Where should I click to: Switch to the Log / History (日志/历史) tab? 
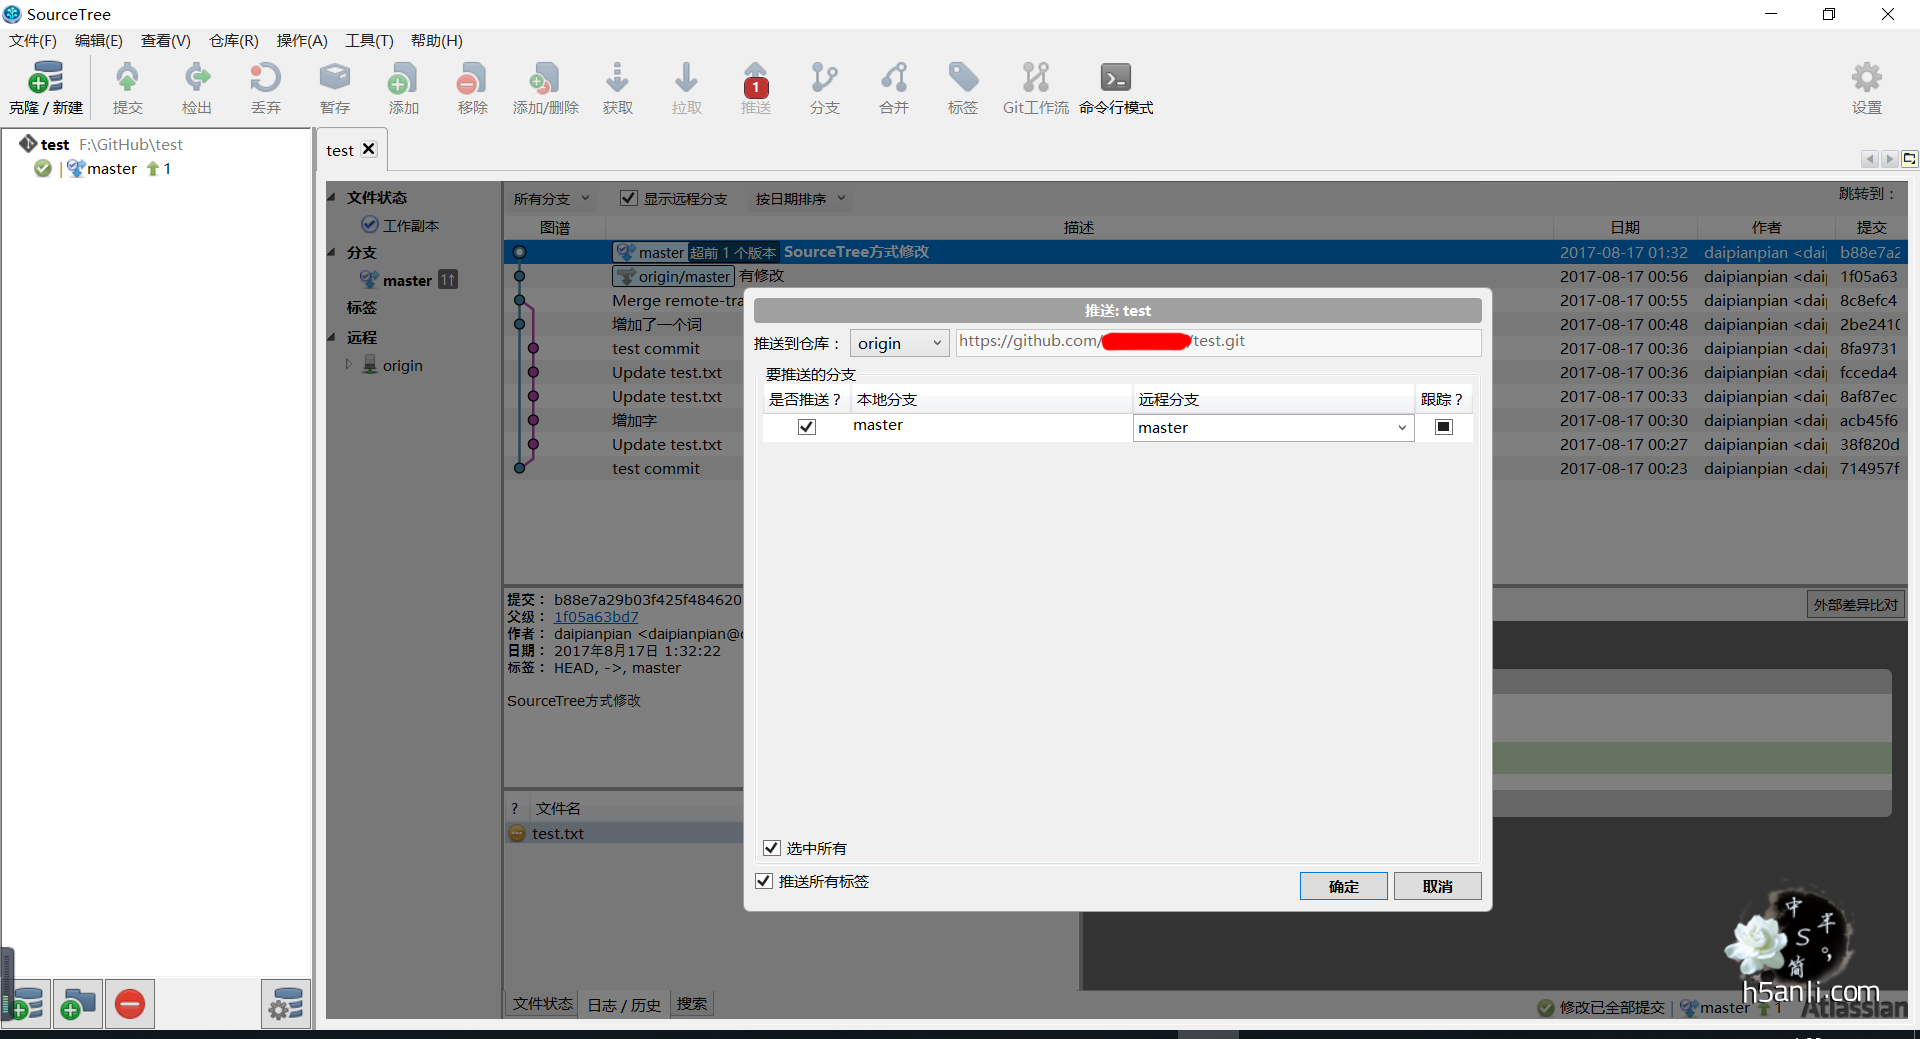coord(624,1004)
